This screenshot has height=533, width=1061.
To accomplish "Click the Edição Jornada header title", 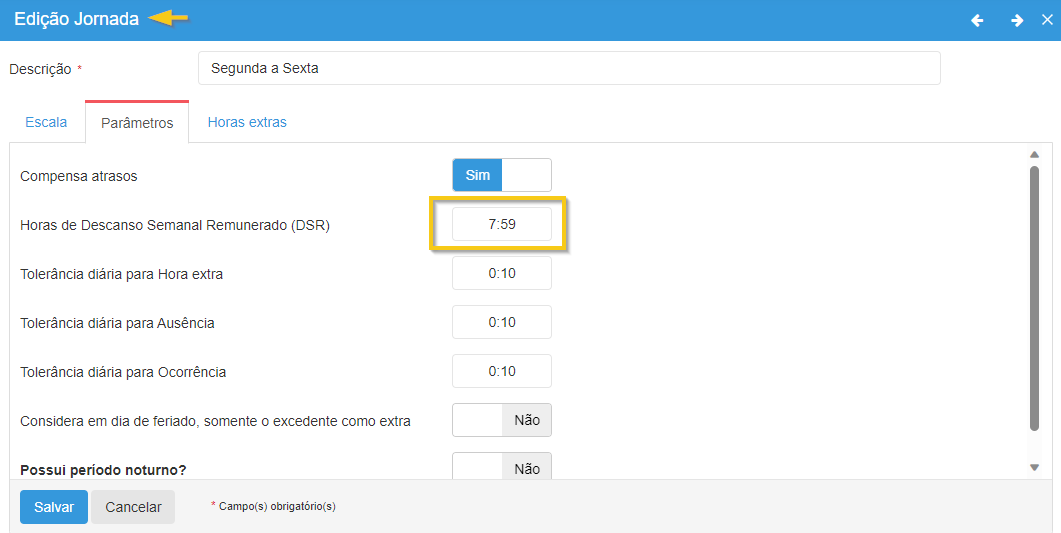I will [76, 19].
